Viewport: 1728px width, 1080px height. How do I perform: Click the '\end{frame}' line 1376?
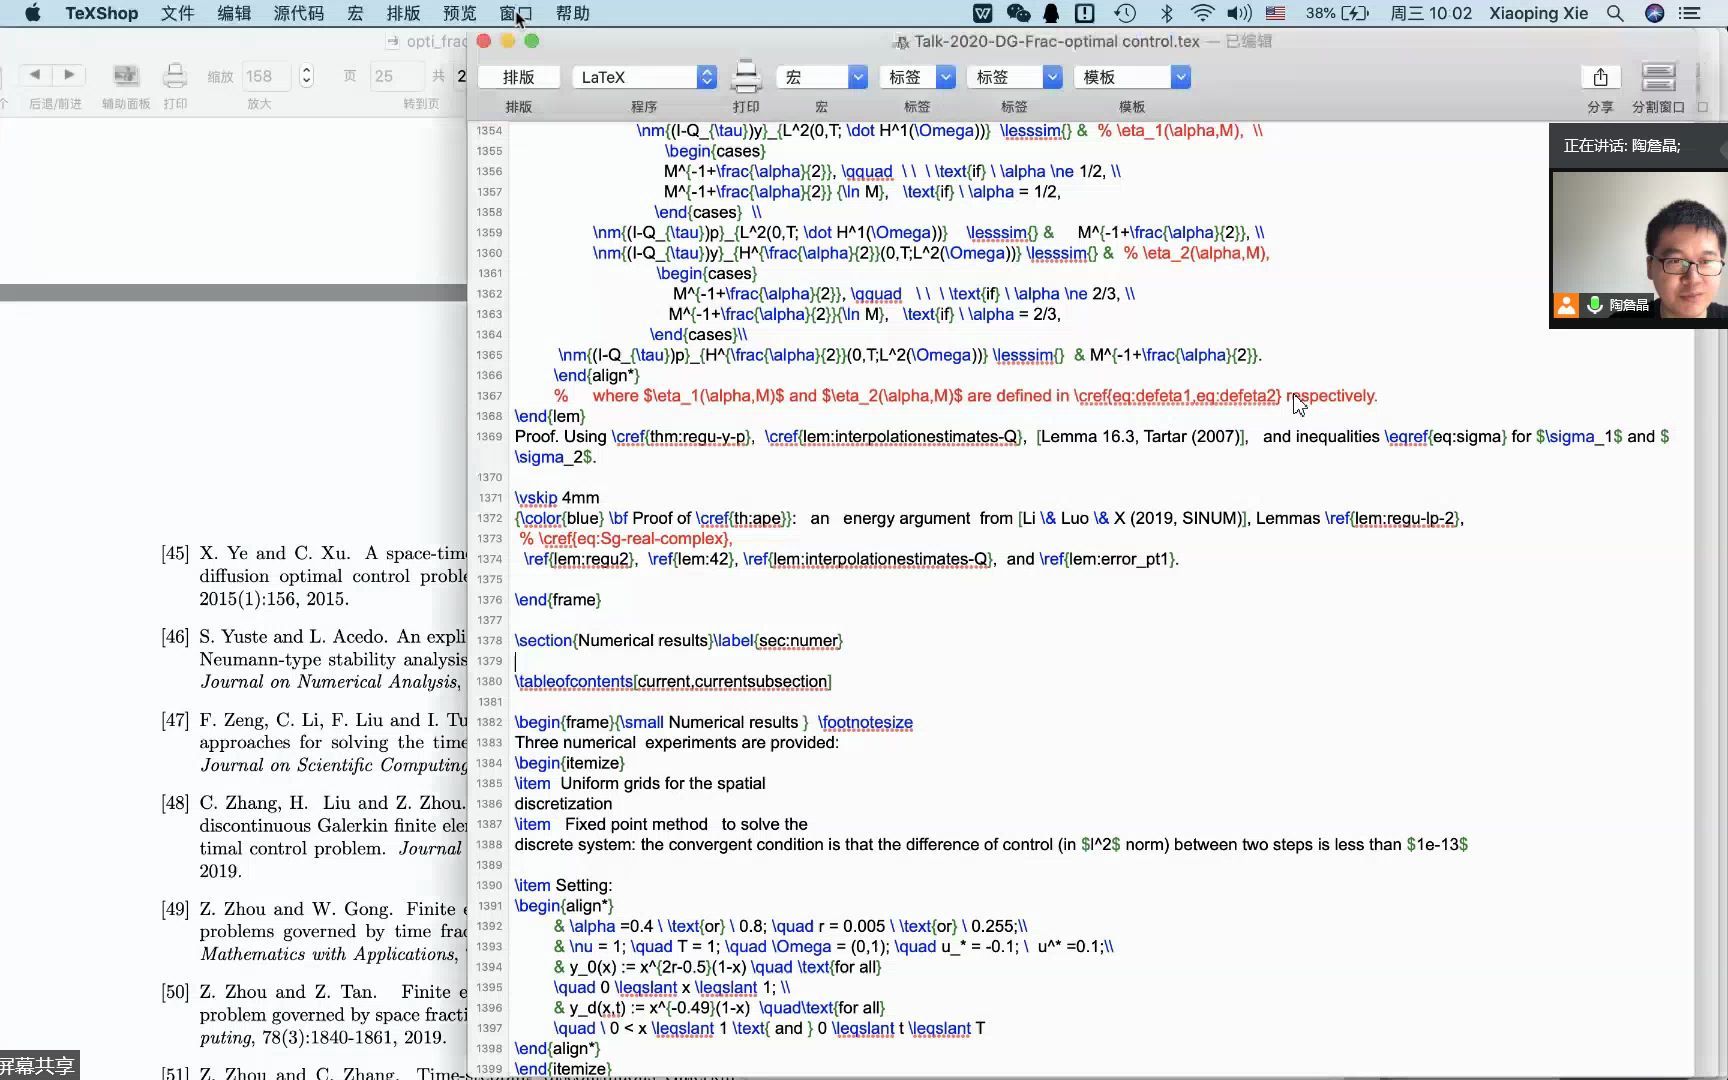coord(557,599)
